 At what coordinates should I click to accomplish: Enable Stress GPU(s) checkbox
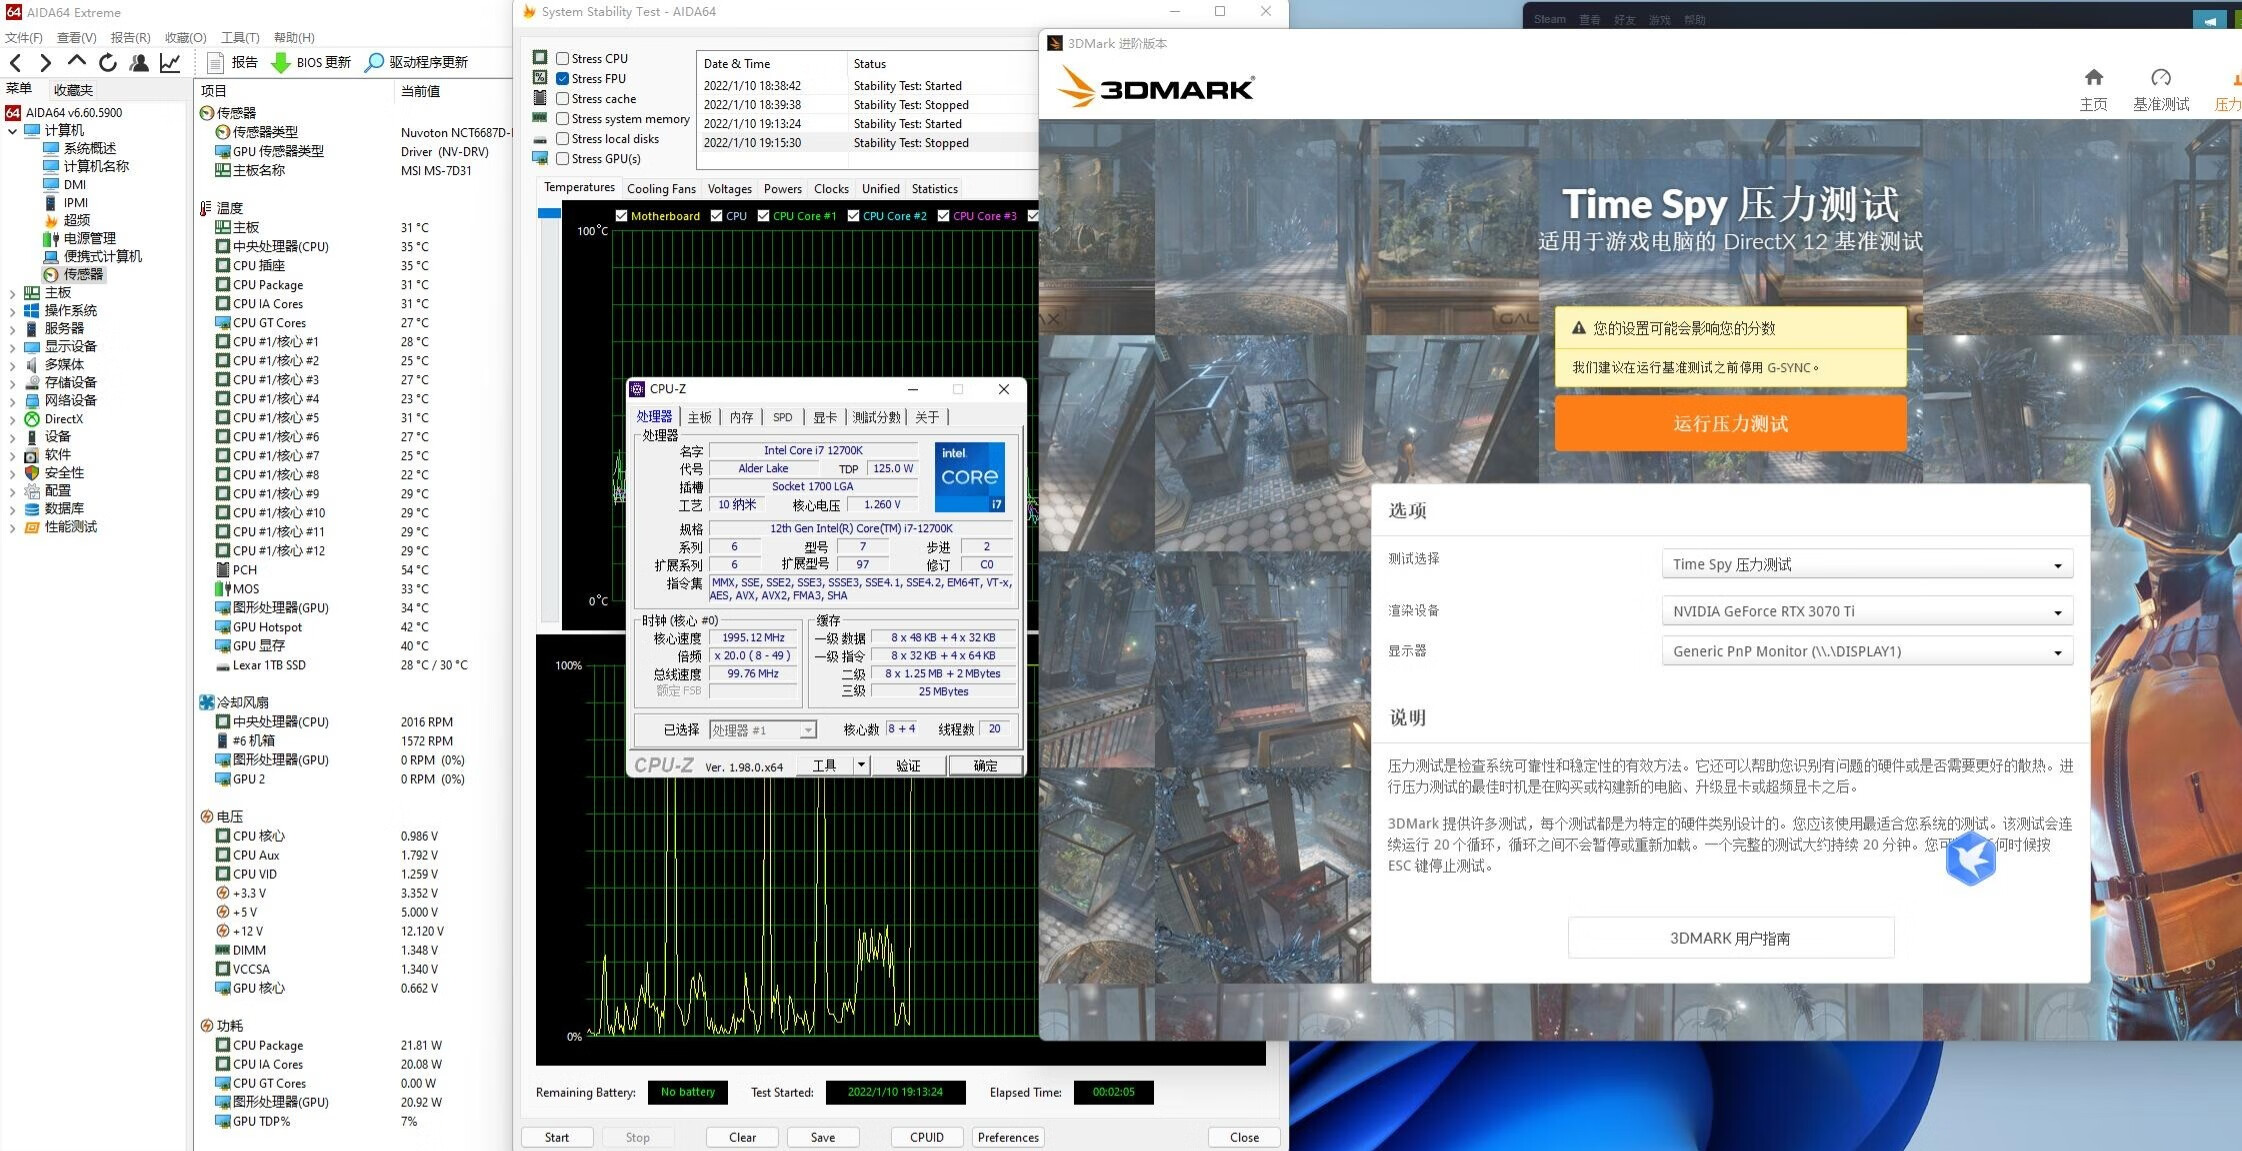(563, 159)
